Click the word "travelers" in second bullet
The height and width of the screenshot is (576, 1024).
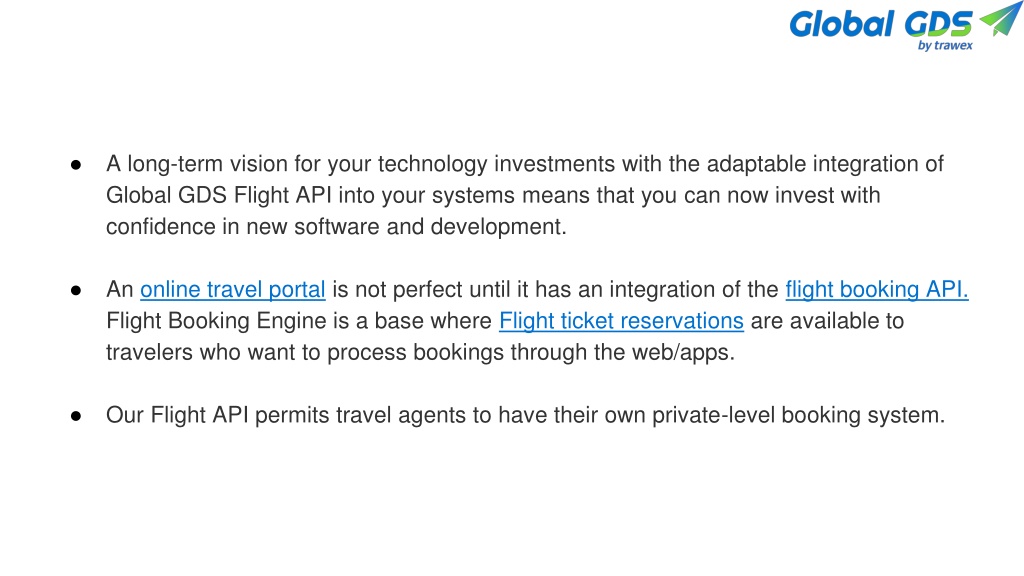[x=150, y=352]
